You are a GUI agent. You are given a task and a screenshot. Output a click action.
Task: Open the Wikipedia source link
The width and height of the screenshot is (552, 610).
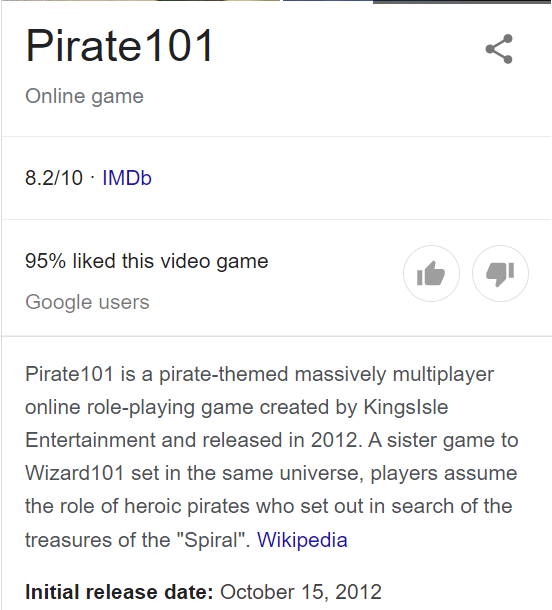click(x=302, y=540)
